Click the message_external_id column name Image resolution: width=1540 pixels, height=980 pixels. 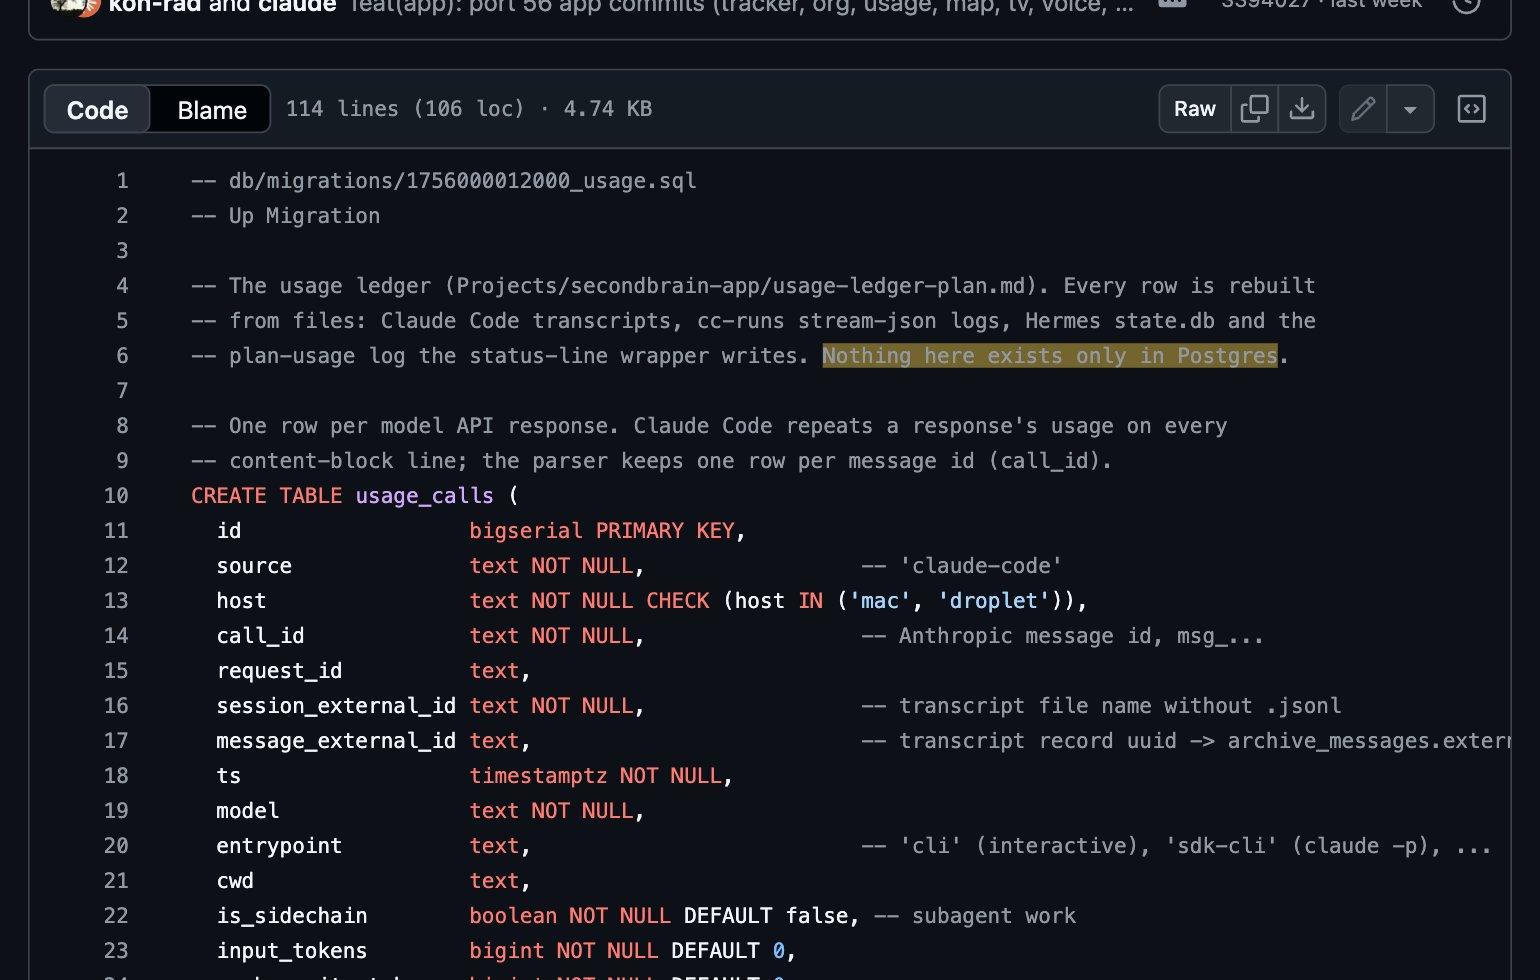tap(336, 741)
